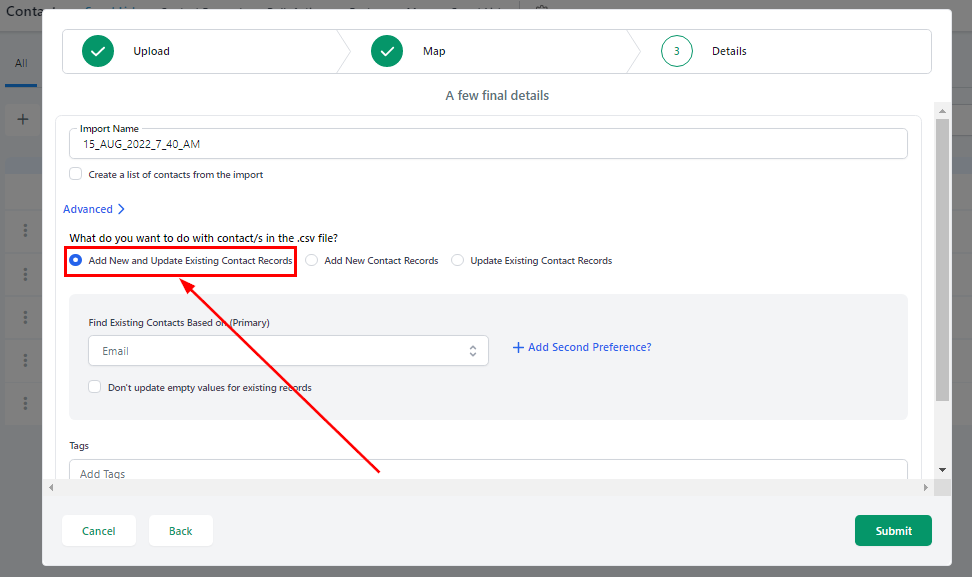Image resolution: width=972 pixels, height=577 pixels.
Task: Click the Import Name input field
Action: [x=488, y=144]
